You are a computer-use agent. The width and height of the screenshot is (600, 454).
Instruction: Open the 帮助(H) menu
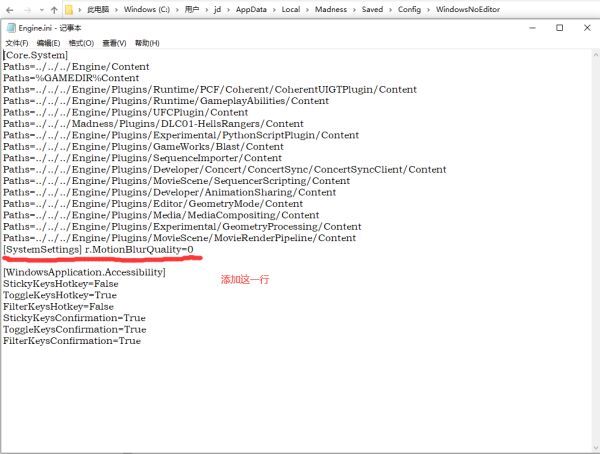[x=146, y=44]
